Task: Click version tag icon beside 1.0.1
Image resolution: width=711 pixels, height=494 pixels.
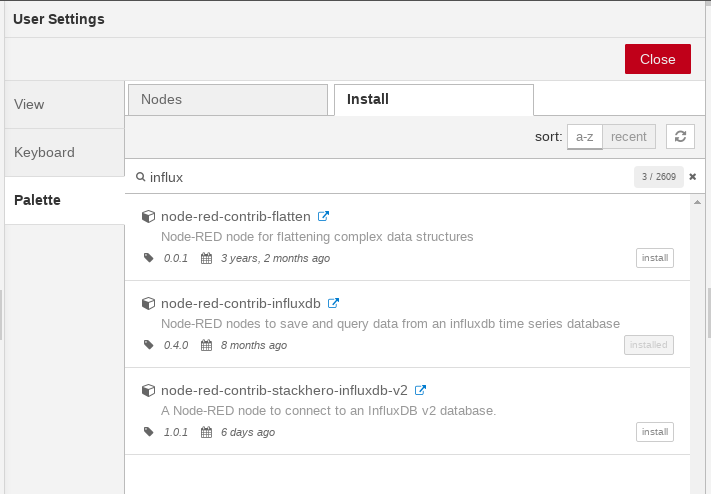Action: (149, 432)
